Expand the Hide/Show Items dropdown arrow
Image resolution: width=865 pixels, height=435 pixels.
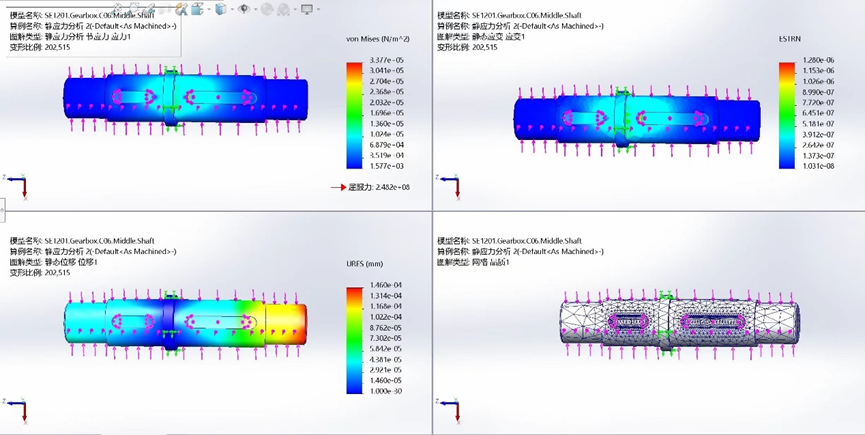click(254, 10)
